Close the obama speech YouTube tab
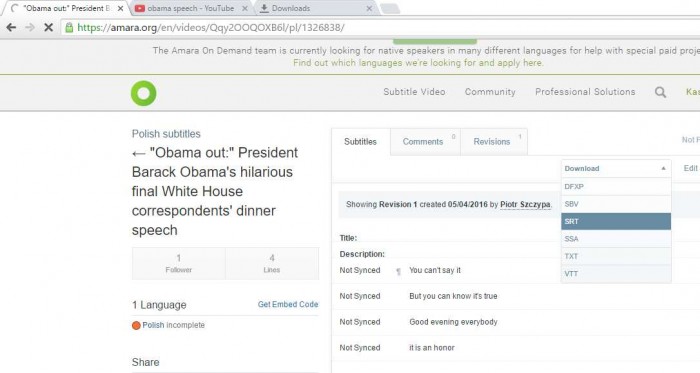Screen dimensions: 700x373 [x=245, y=8]
